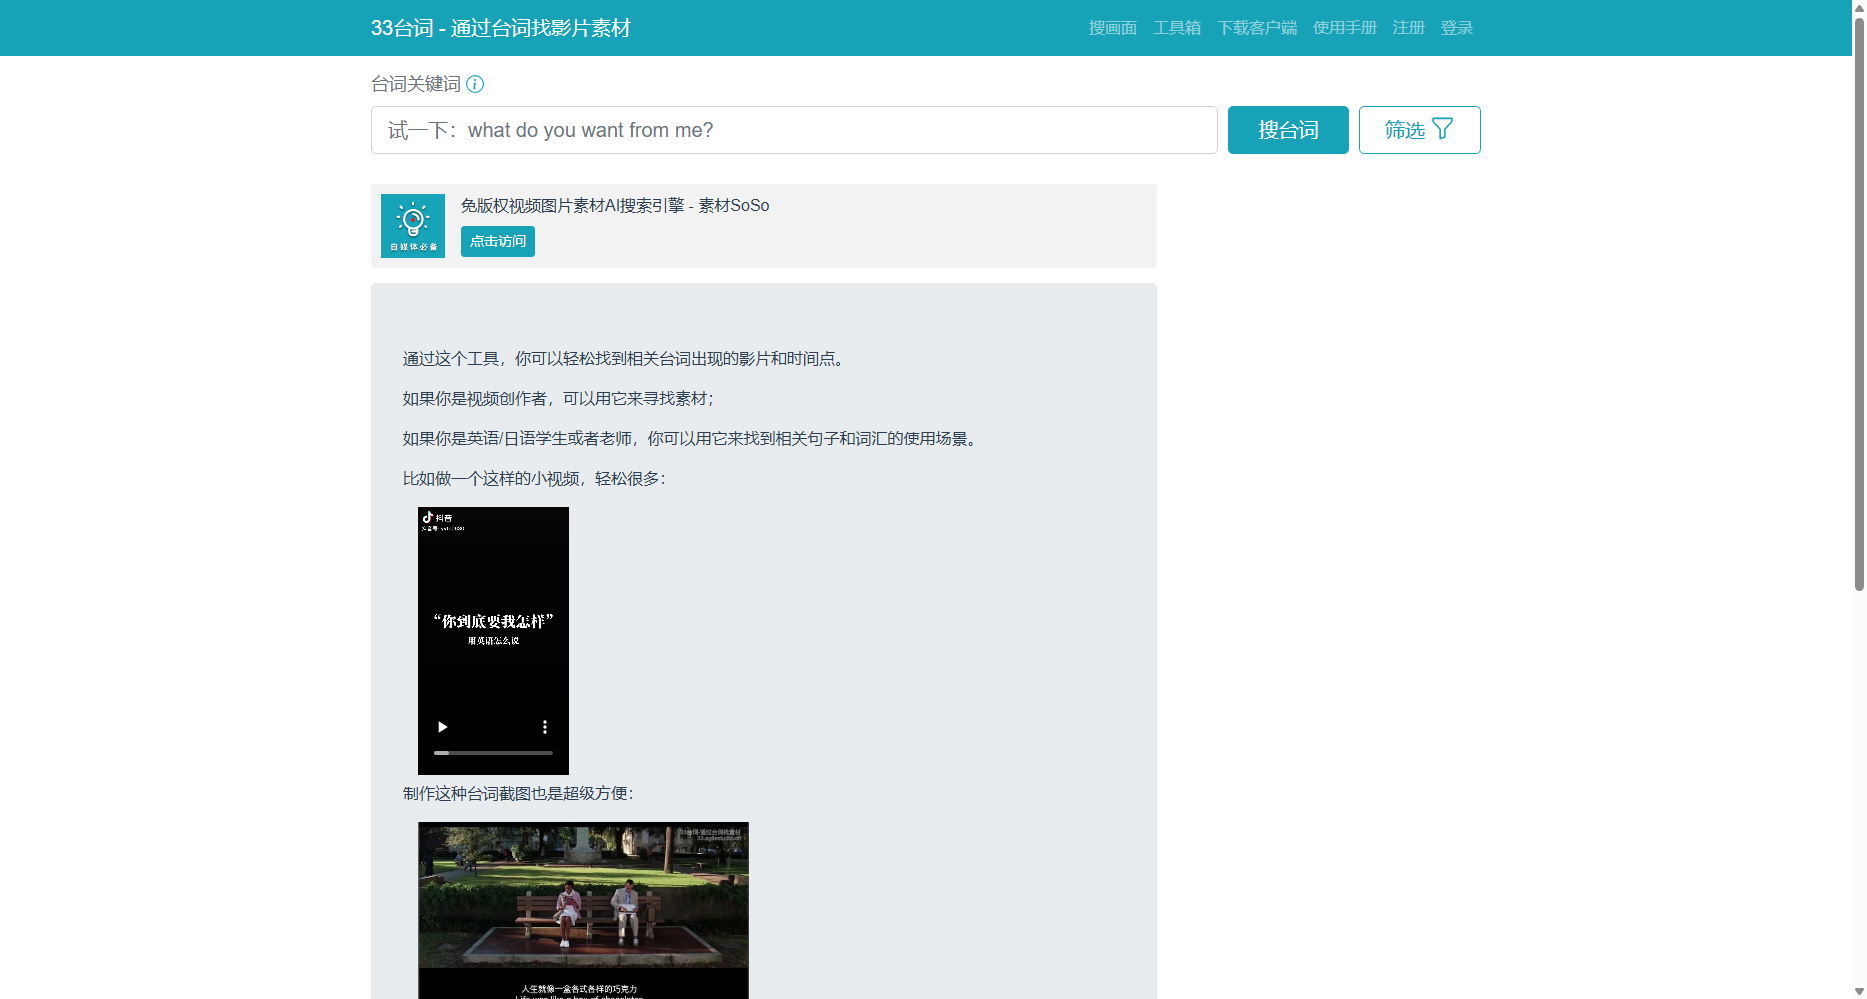Screen dimensions: 1867x999
Task: Open the 工具箱 nav item
Action: pyautogui.click(x=1177, y=28)
